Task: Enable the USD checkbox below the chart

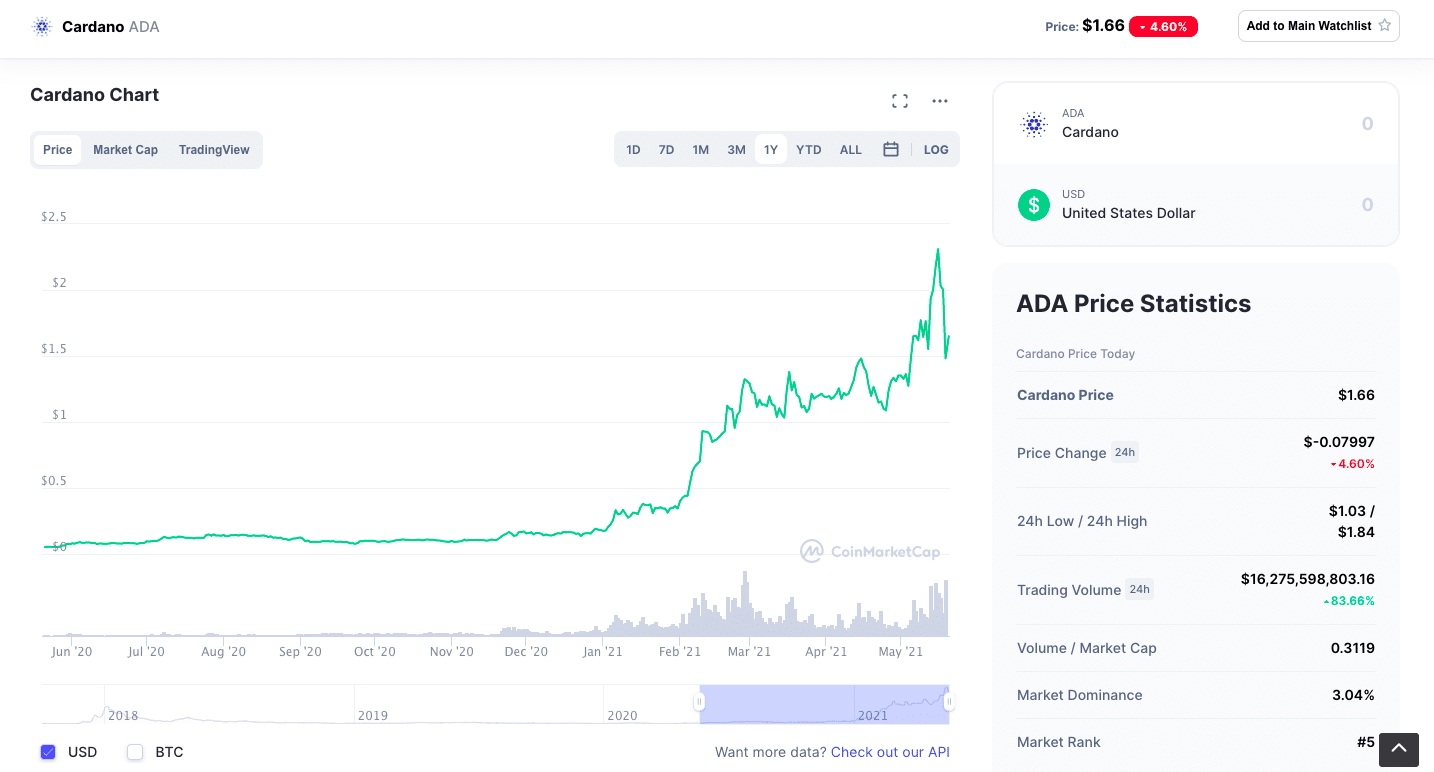Action: (x=48, y=752)
